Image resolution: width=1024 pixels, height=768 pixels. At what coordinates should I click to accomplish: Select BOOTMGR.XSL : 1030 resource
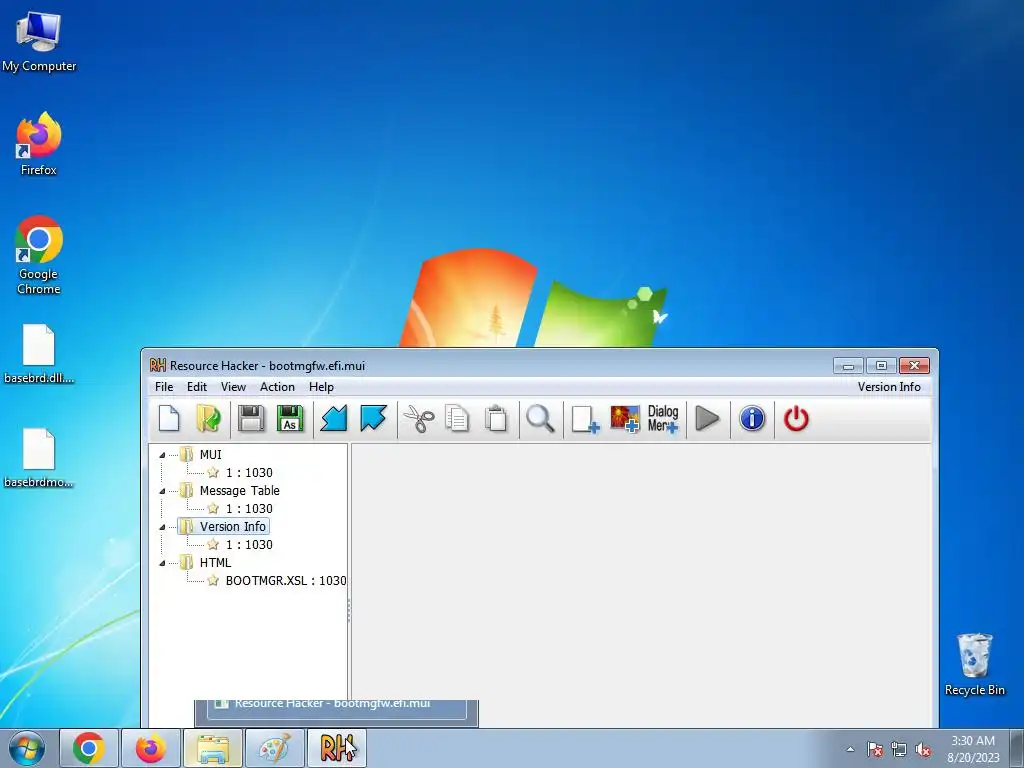(285, 580)
